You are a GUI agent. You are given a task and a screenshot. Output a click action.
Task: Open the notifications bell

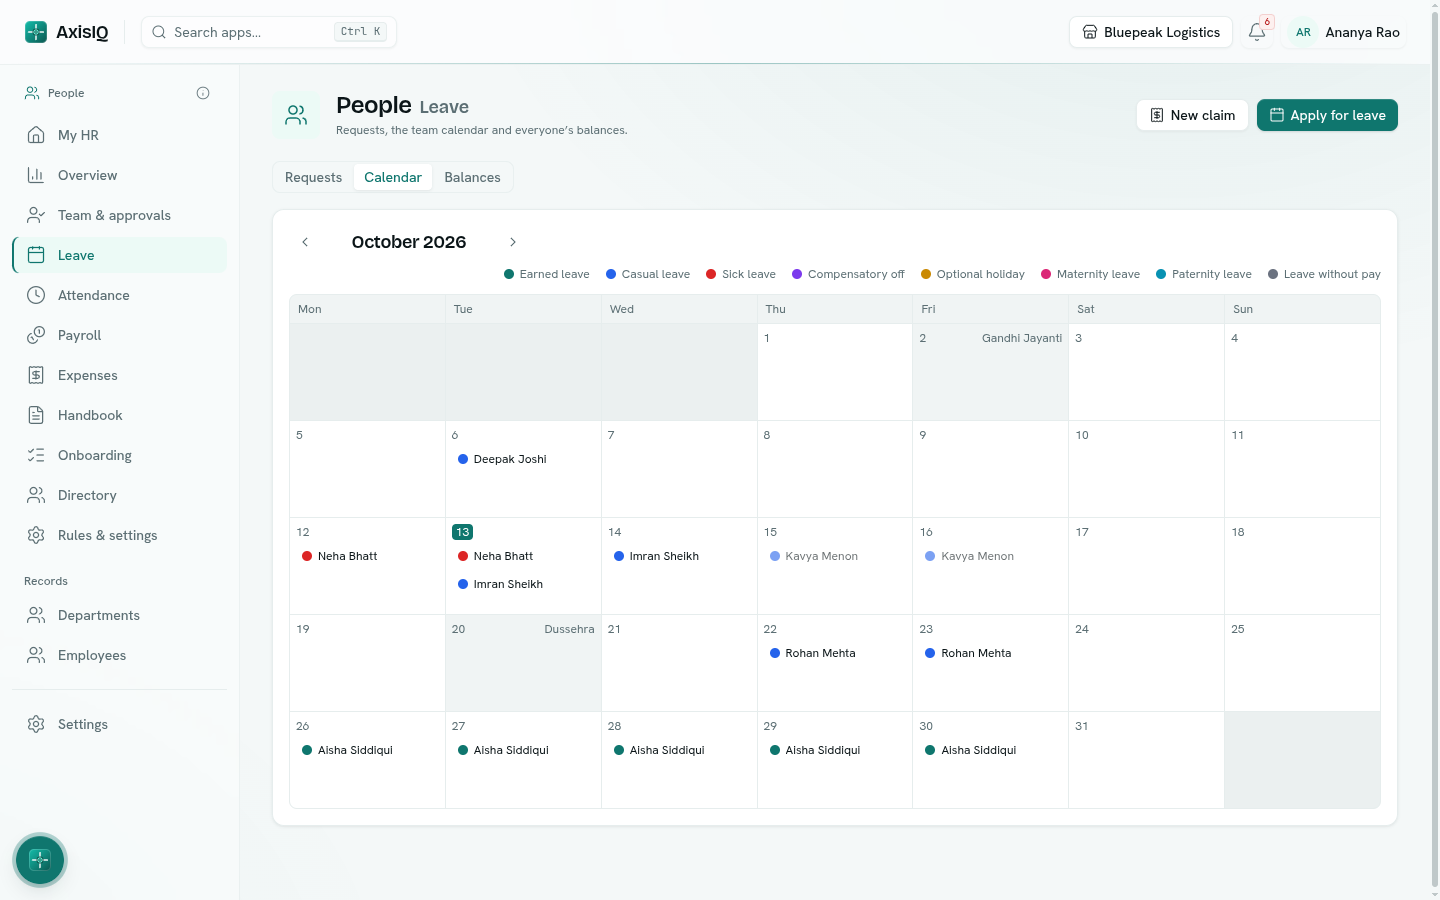[x=1257, y=32]
